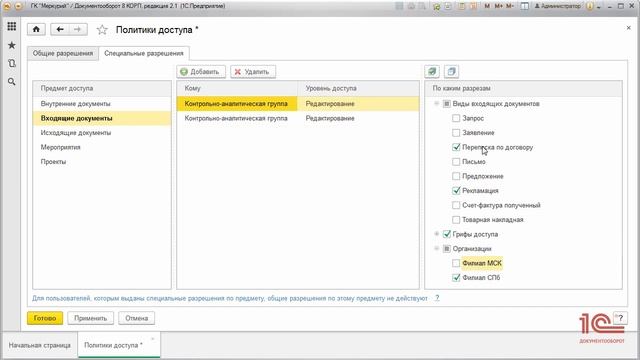The image size is (640, 360).
Task: Click Редактирование in the highlighted row
Action: tap(358, 104)
